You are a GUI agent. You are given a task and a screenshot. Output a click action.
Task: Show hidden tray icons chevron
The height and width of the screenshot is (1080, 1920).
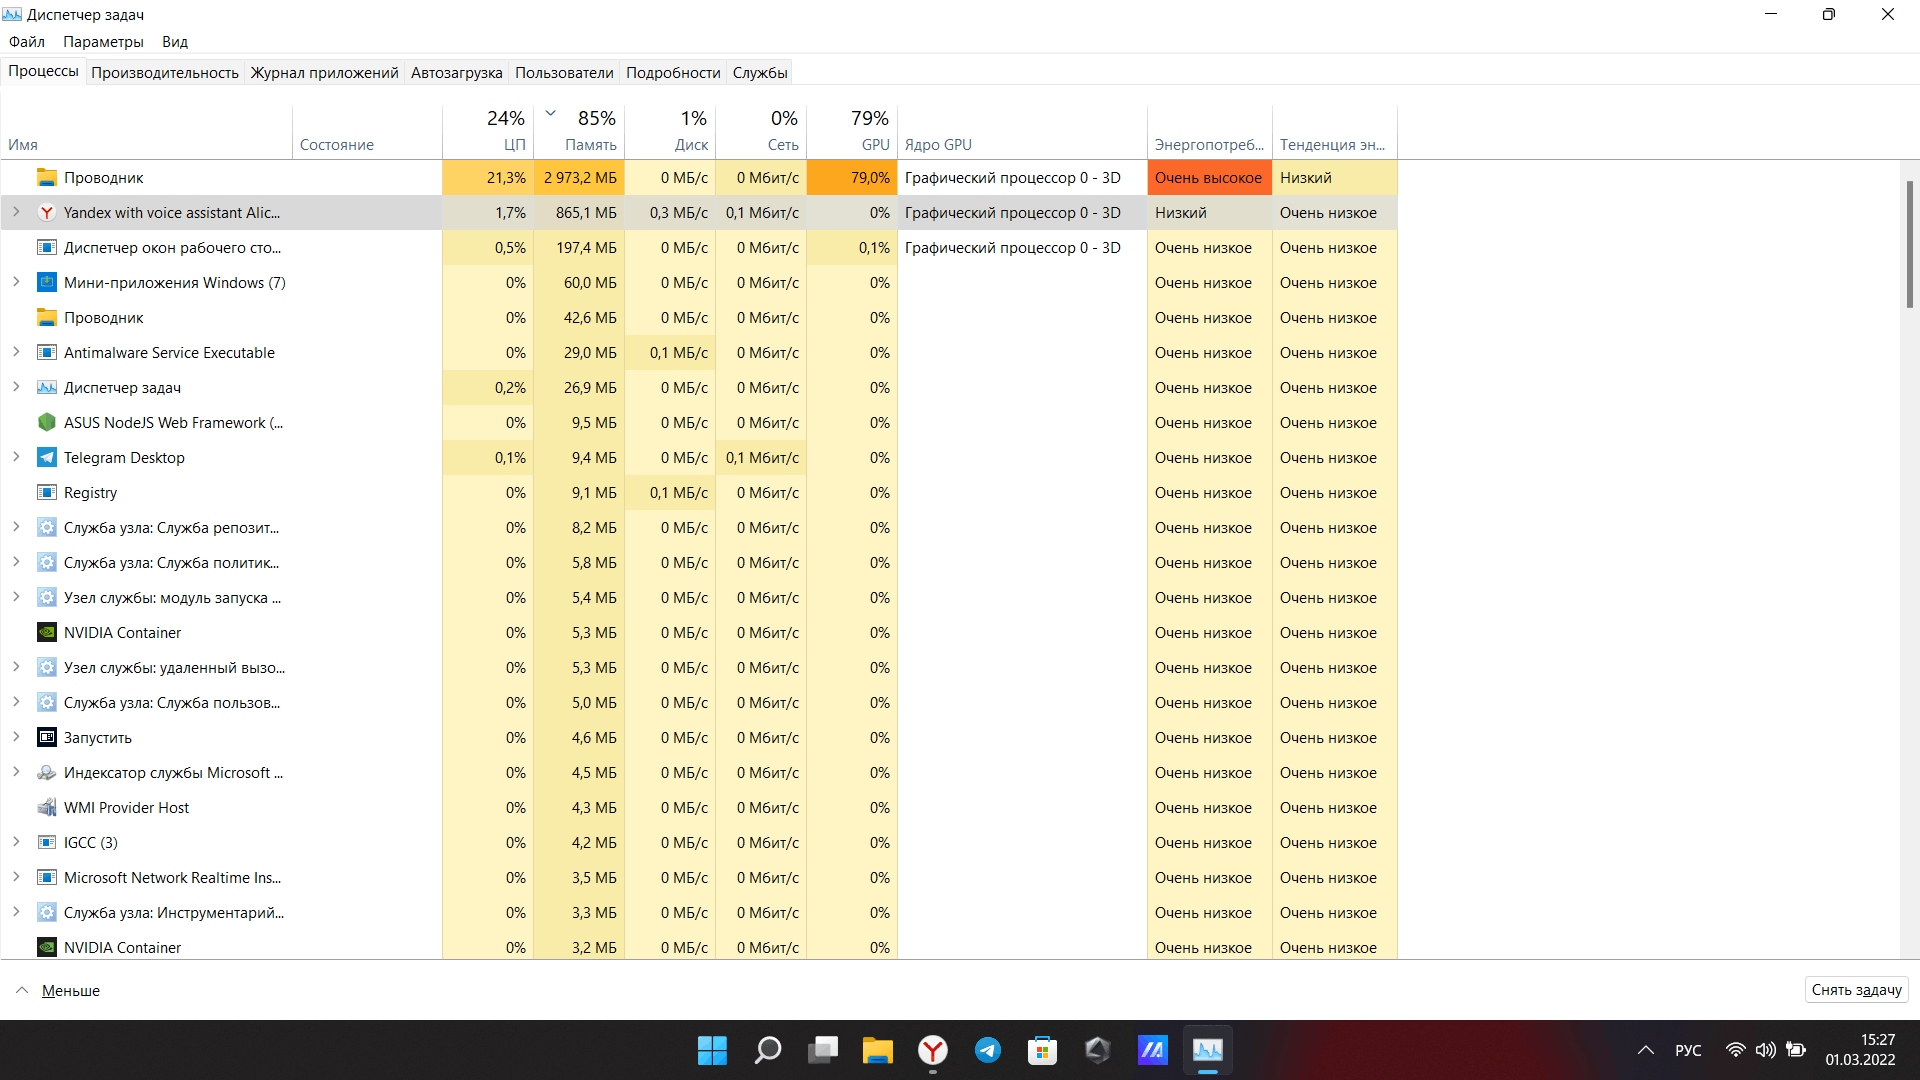pos(1645,1050)
